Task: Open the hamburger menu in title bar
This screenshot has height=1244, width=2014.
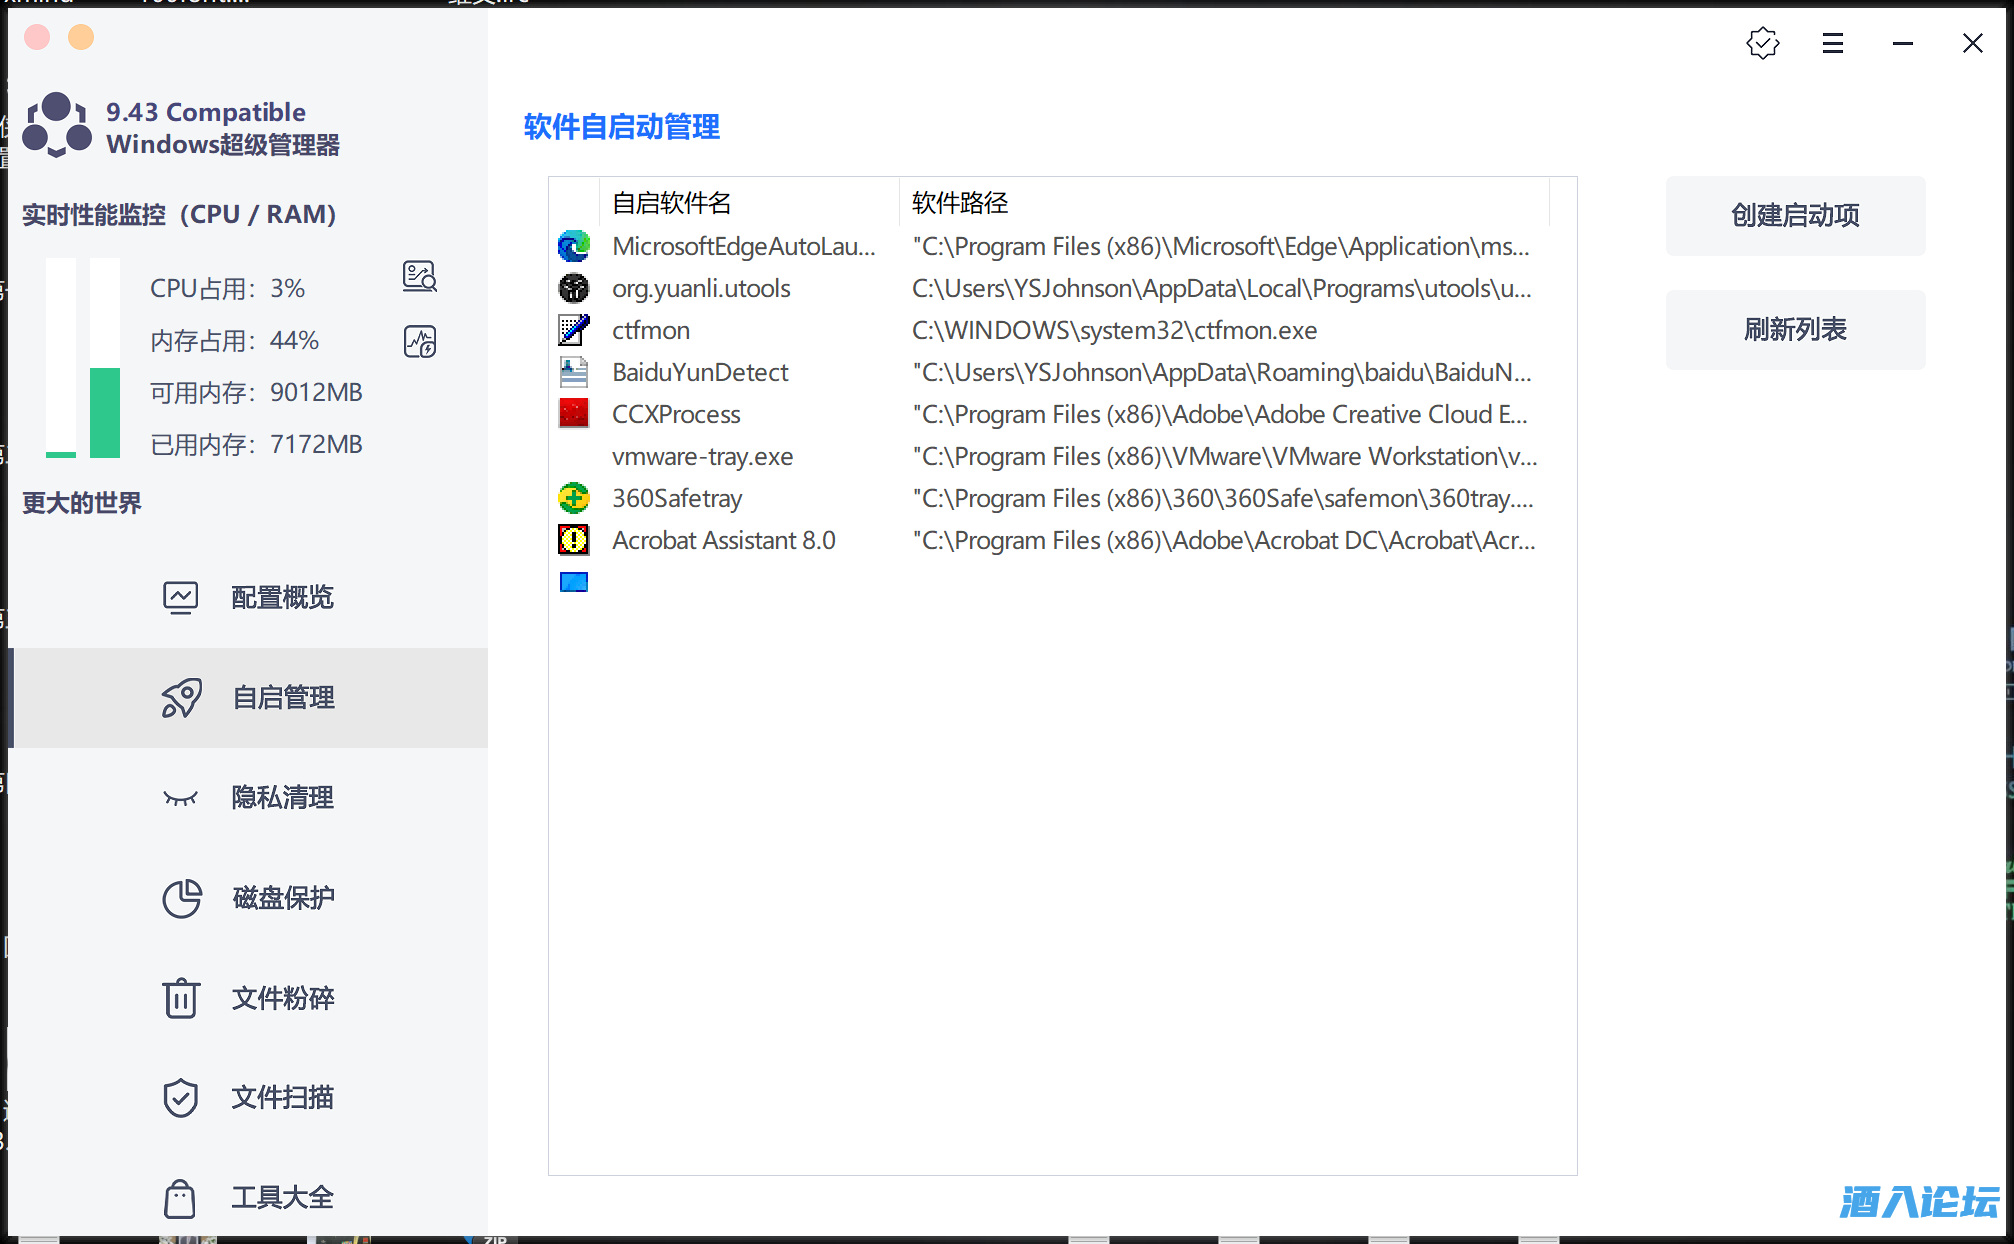Action: point(1832,43)
